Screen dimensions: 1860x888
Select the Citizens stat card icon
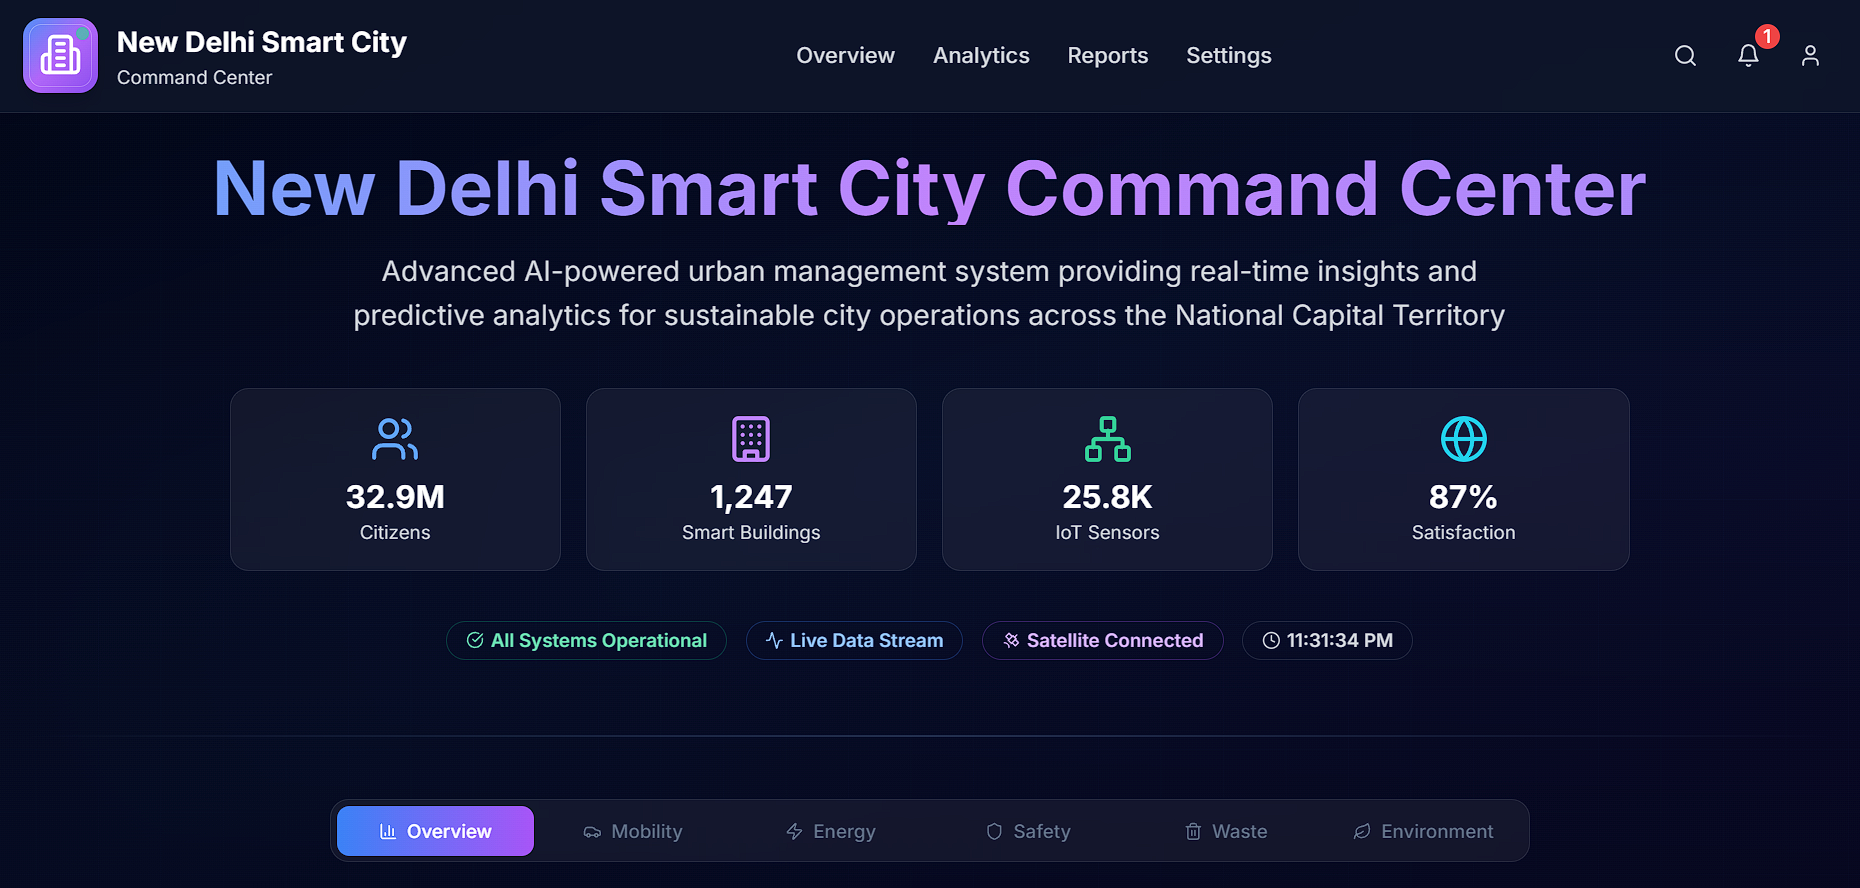tap(395, 438)
